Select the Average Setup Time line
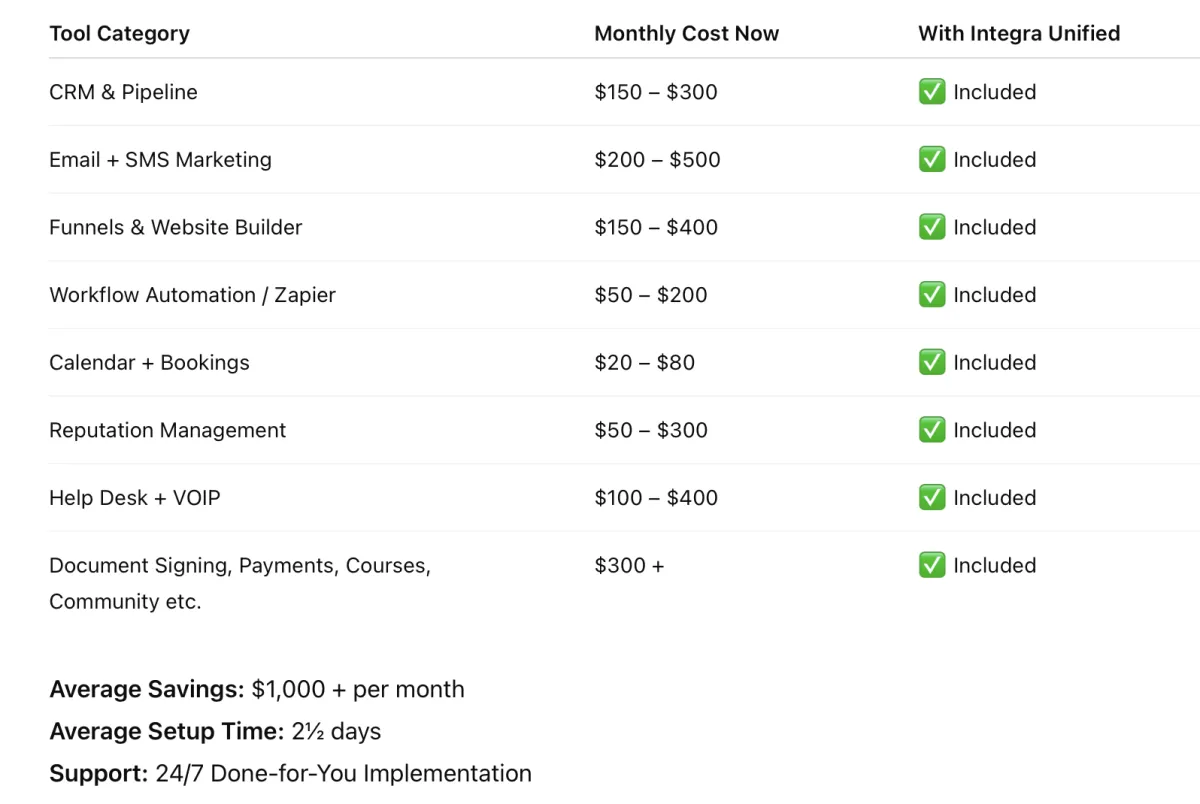Viewport: 1200px width, 804px height. pos(215,731)
